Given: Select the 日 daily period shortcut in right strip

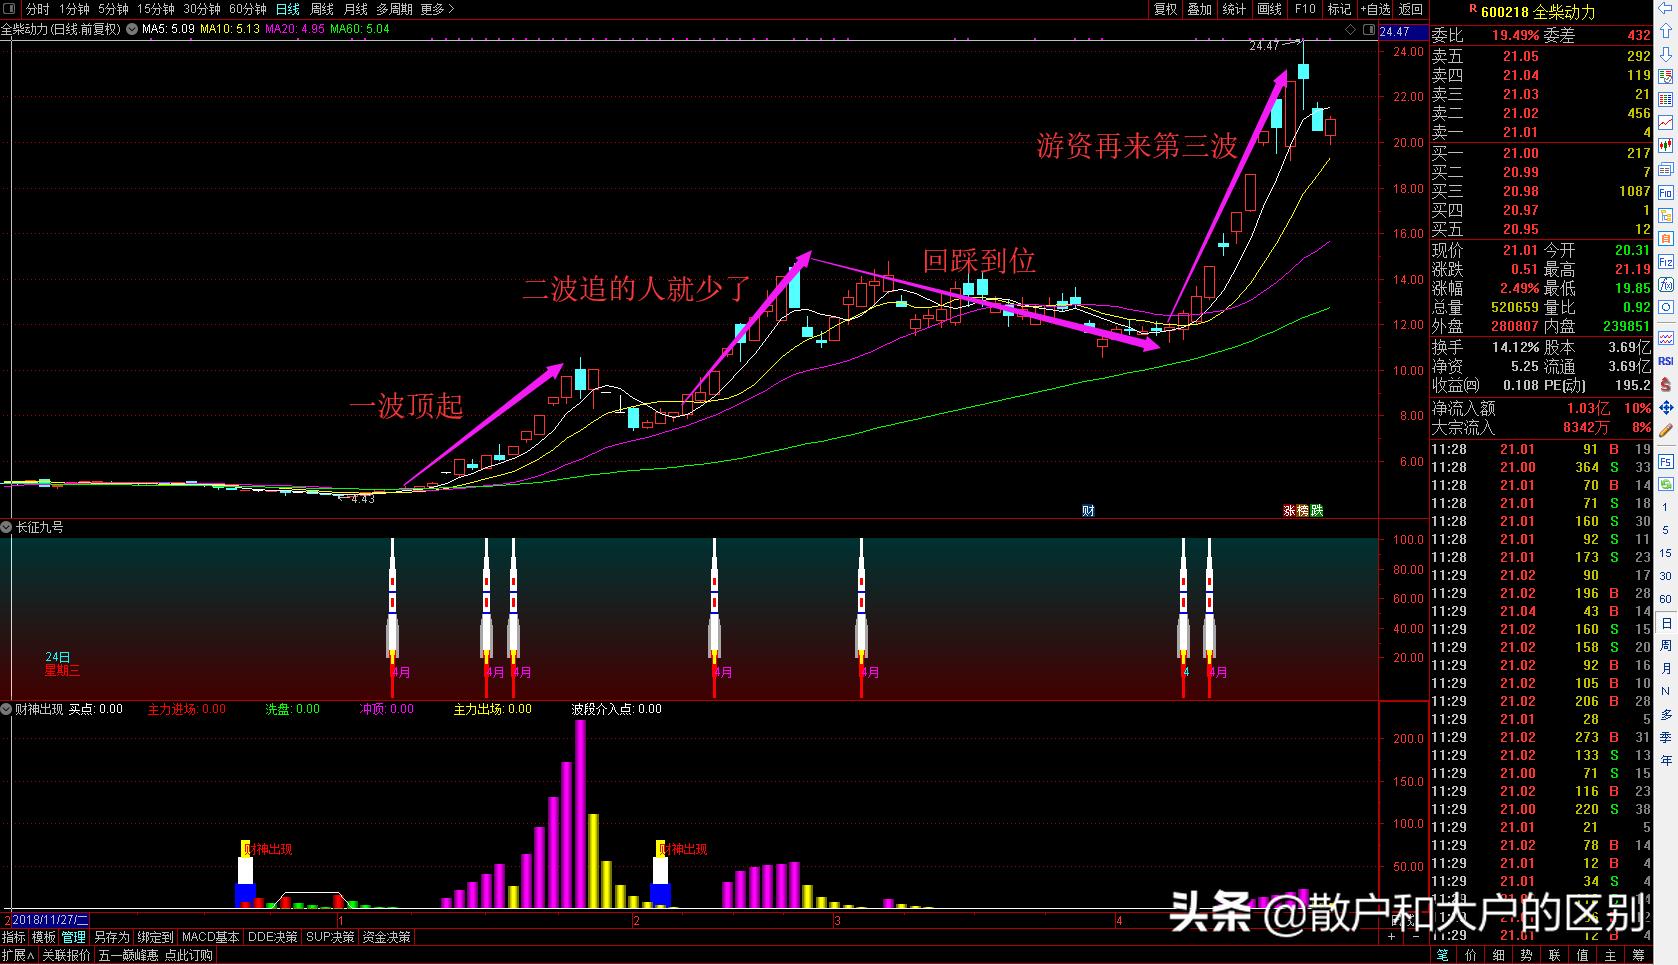Looking at the screenshot, I should [x=1666, y=623].
